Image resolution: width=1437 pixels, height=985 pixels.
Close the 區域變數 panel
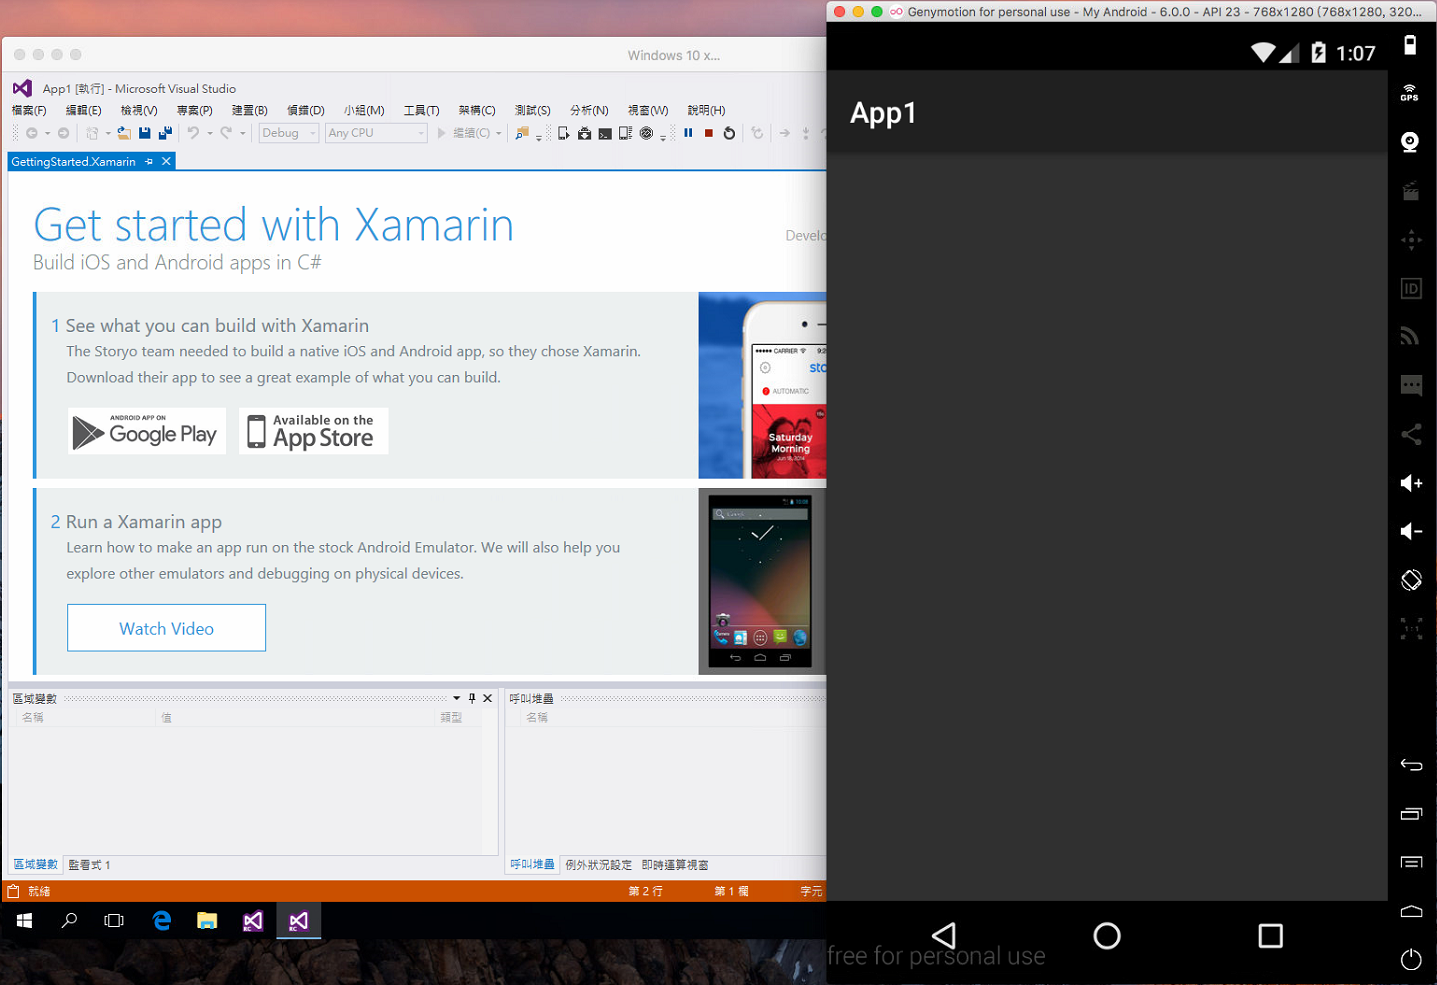[x=488, y=699]
